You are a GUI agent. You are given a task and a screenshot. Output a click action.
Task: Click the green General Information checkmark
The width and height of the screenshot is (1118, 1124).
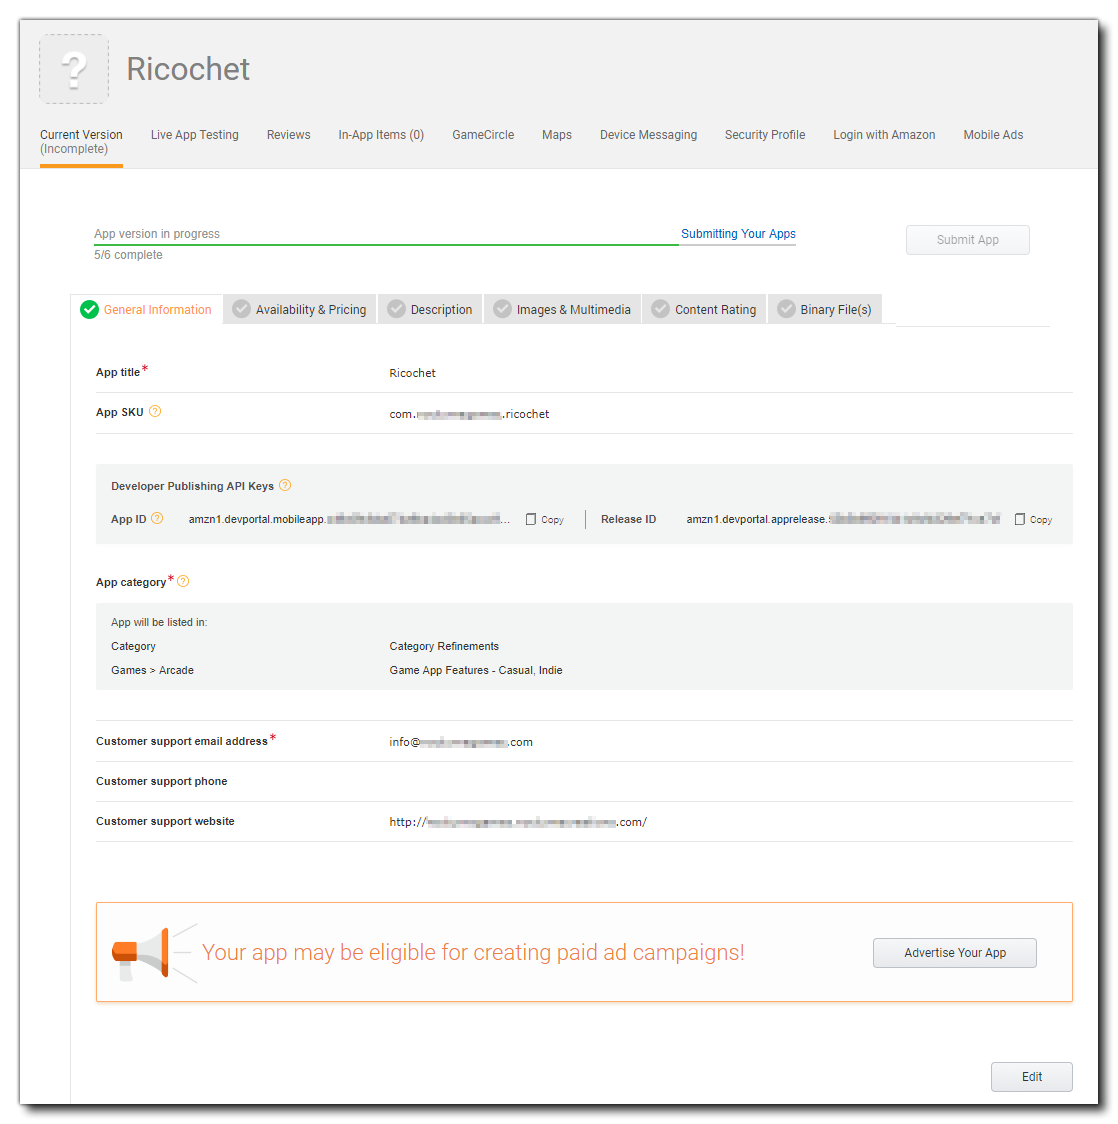click(x=90, y=310)
